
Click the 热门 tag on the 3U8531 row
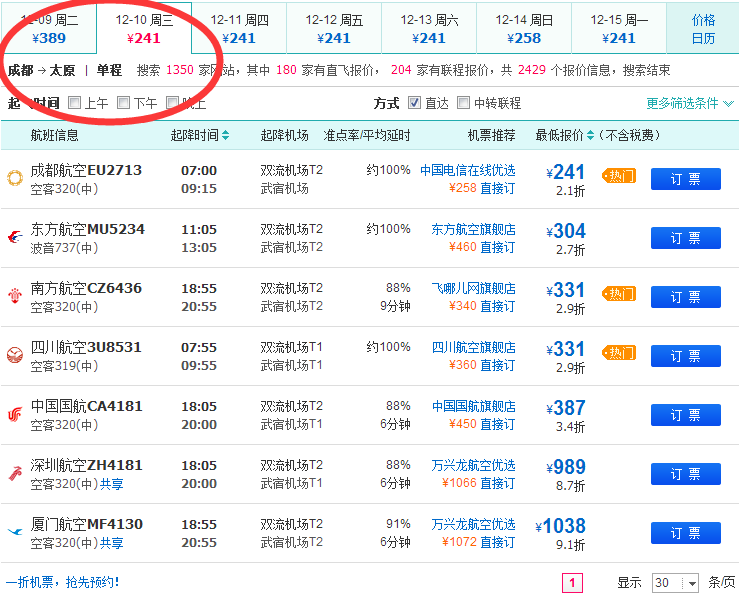point(619,353)
